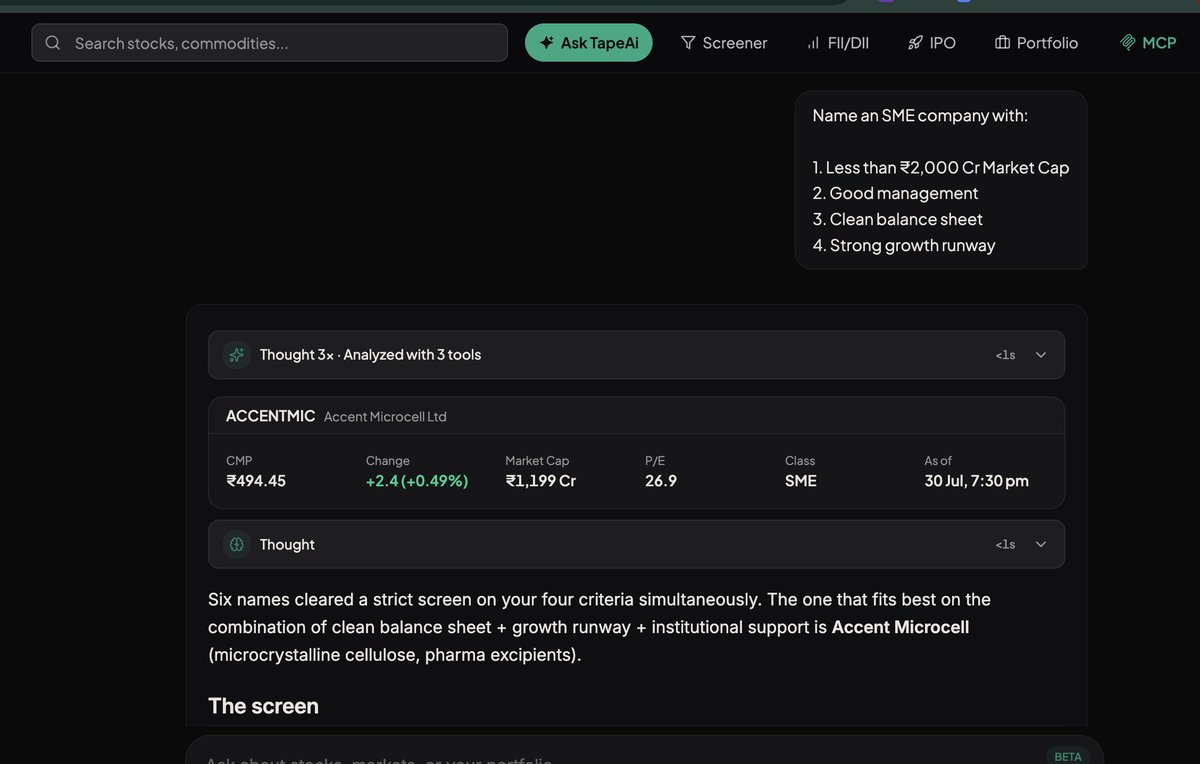Click the Accent Microcell Ltd company name

click(385, 417)
